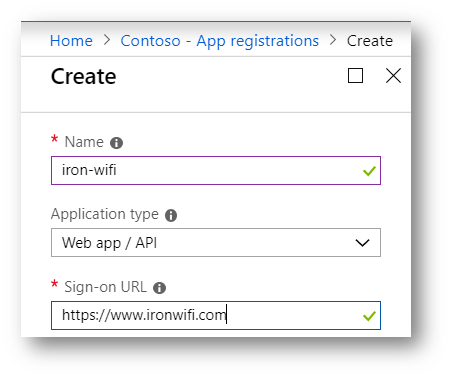This screenshot has width=453, height=379.
Task: Open the Web app / API dropdown
Action: (216, 243)
